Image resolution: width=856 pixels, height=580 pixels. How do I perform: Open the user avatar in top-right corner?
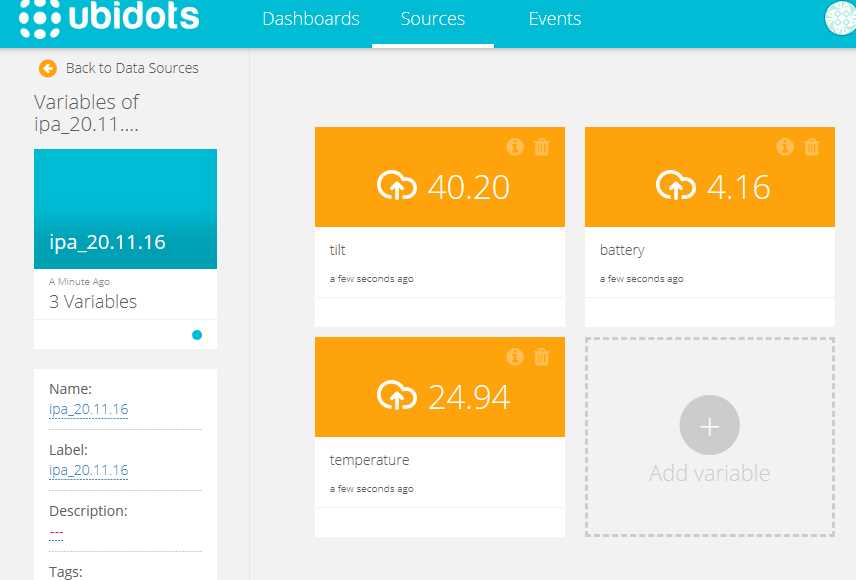click(x=840, y=18)
